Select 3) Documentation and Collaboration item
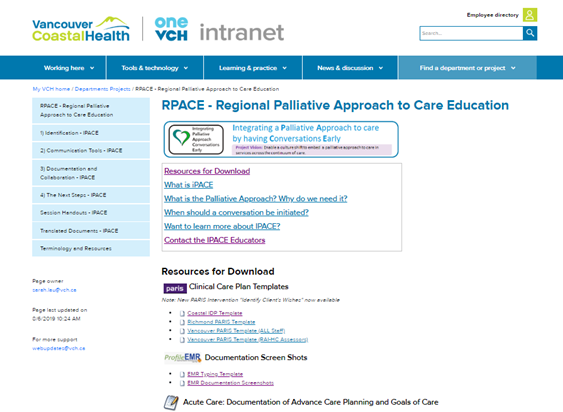This screenshot has width=563, height=412. (91, 173)
